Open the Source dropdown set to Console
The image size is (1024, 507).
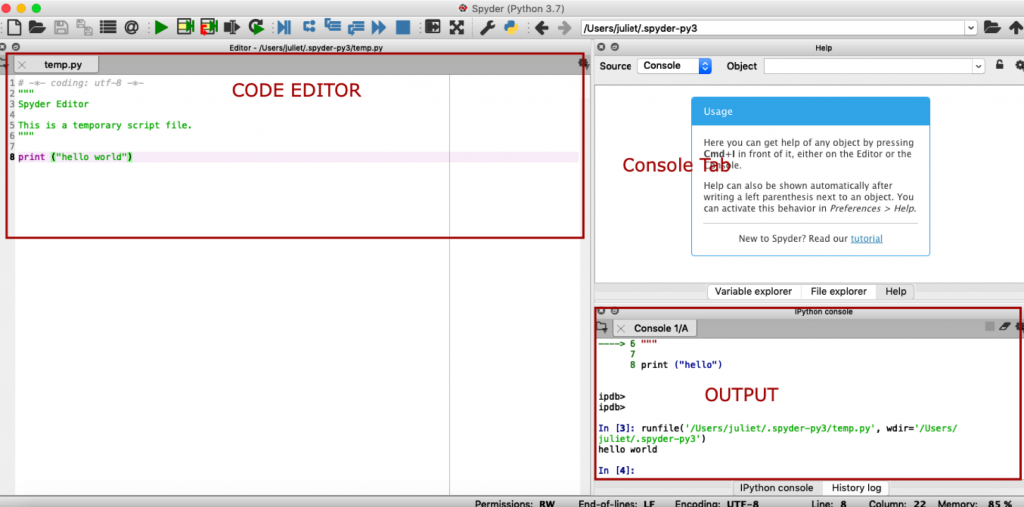pos(675,66)
